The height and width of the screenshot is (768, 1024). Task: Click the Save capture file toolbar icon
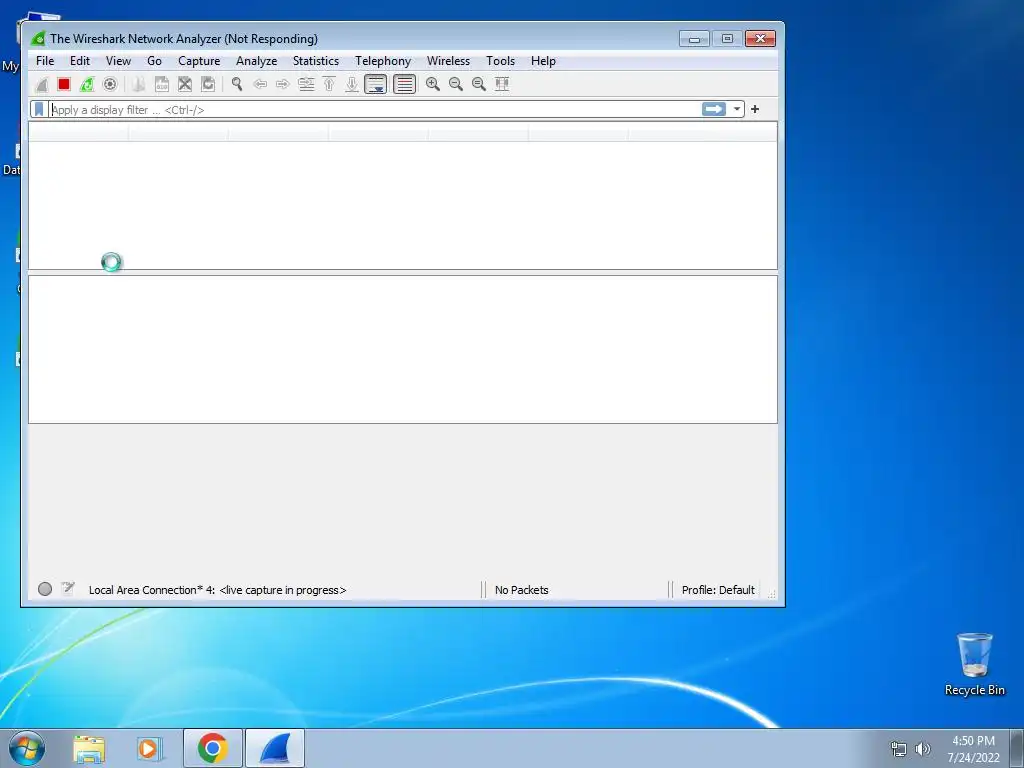click(x=161, y=84)
